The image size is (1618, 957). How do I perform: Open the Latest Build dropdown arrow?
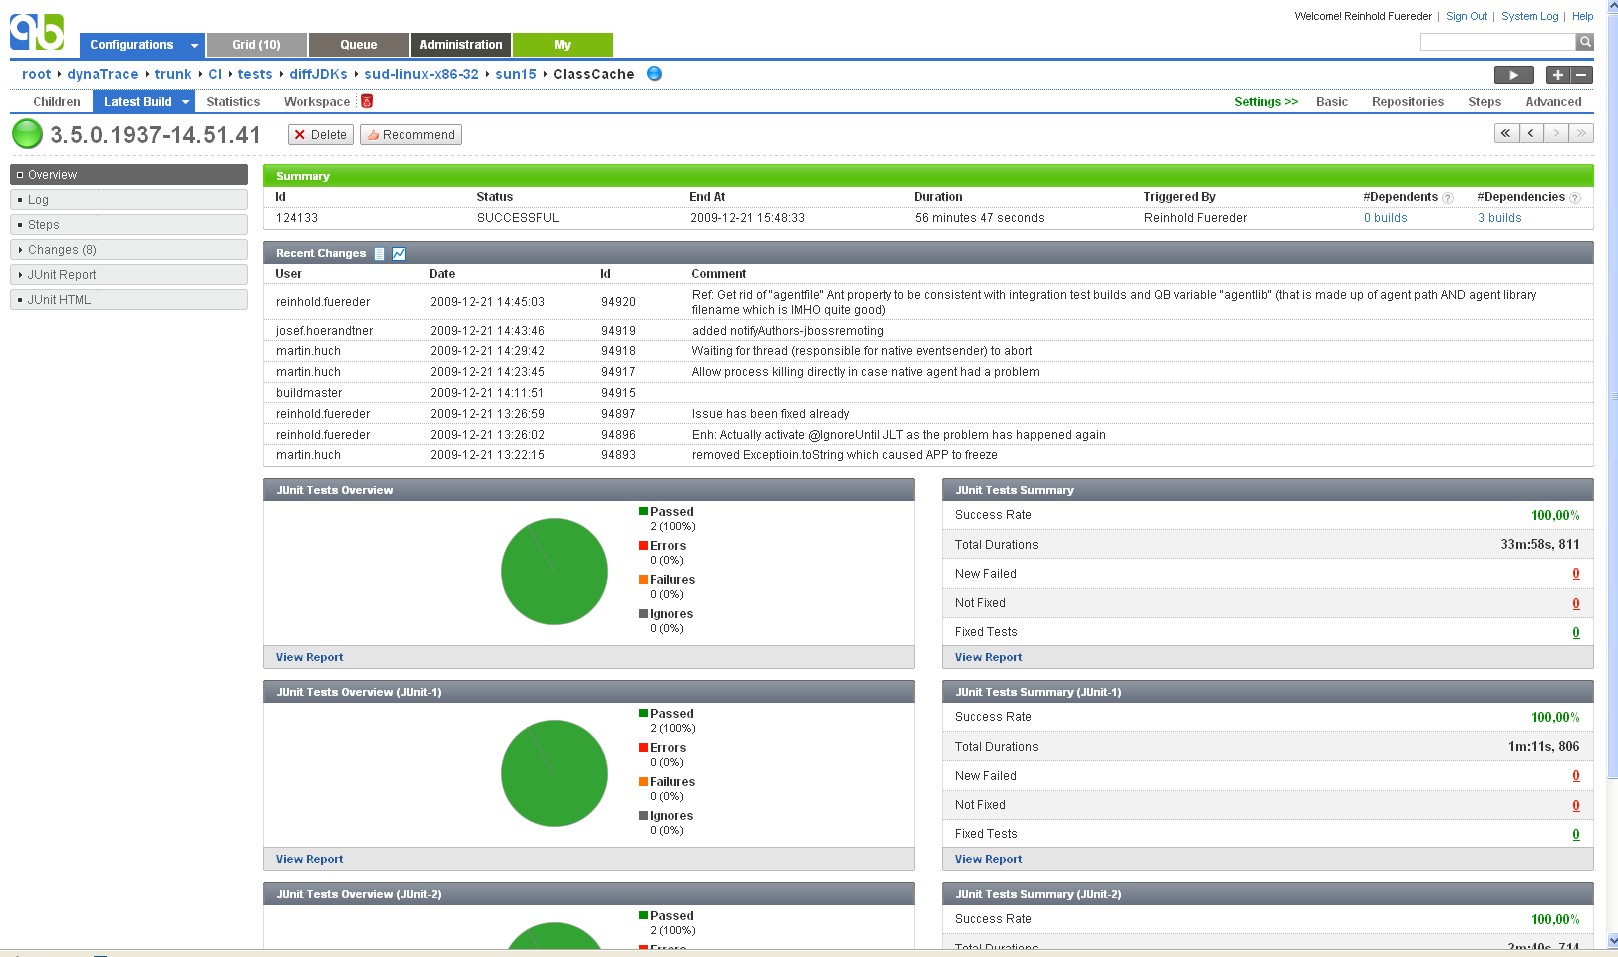click(185, 102)
